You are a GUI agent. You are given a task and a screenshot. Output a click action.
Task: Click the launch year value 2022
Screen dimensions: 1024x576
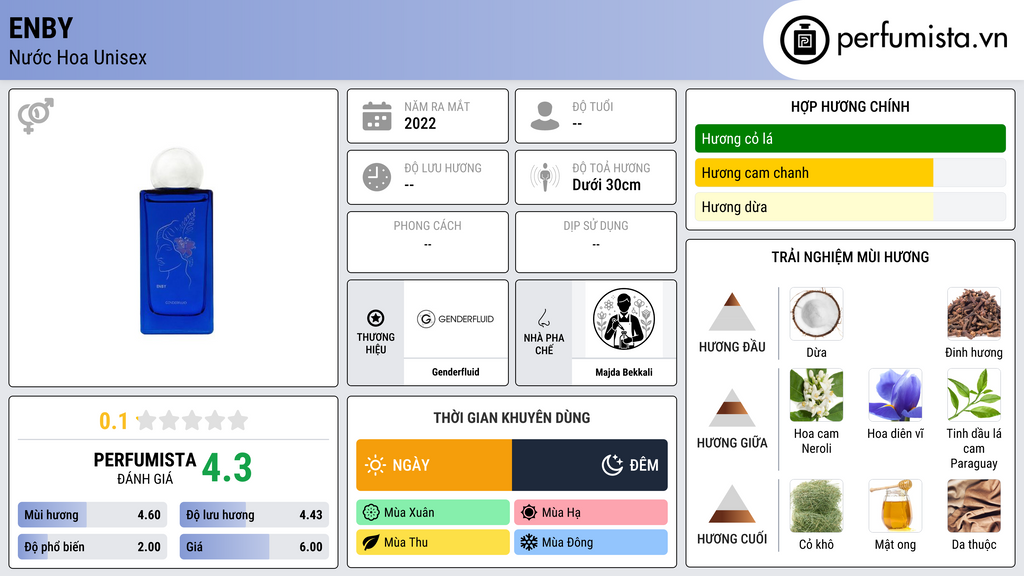coord(420,123)
